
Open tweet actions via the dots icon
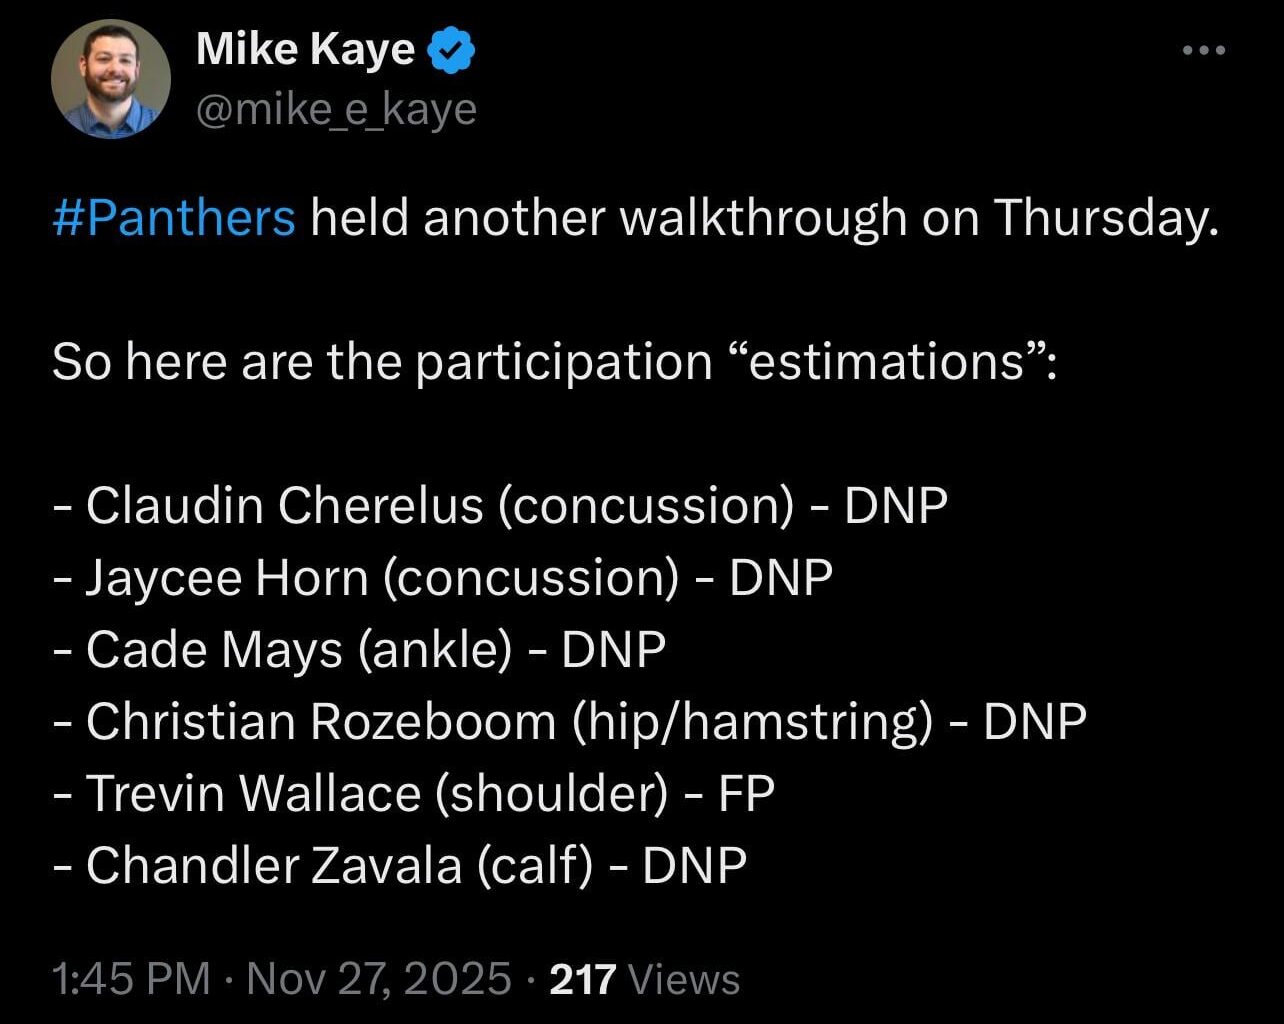[1204, 48]
